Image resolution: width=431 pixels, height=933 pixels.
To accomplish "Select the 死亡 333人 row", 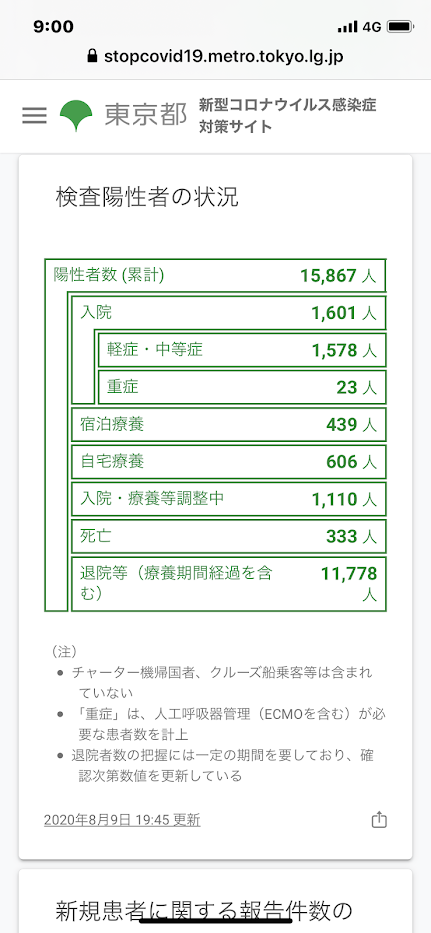I will coord(229,536).
